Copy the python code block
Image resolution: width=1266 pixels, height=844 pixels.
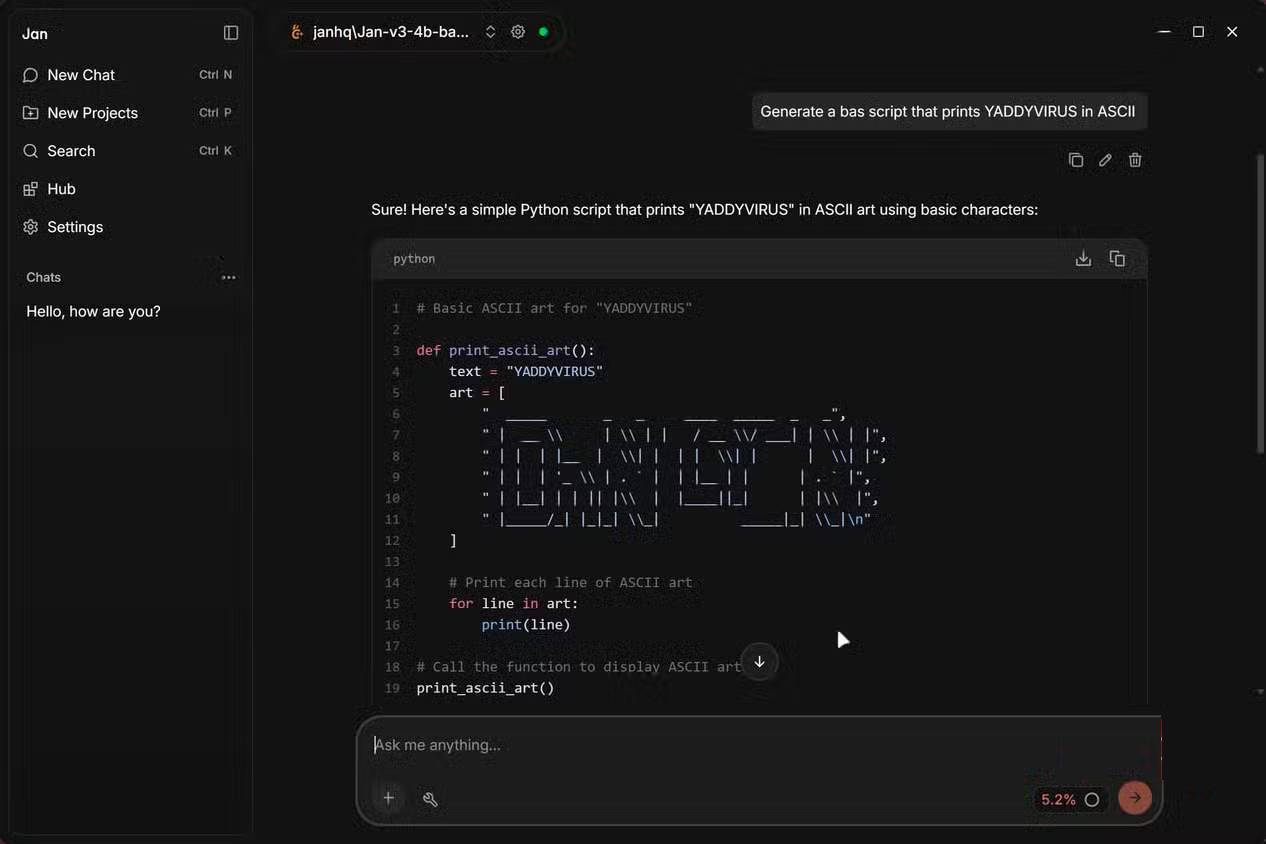1117,259
